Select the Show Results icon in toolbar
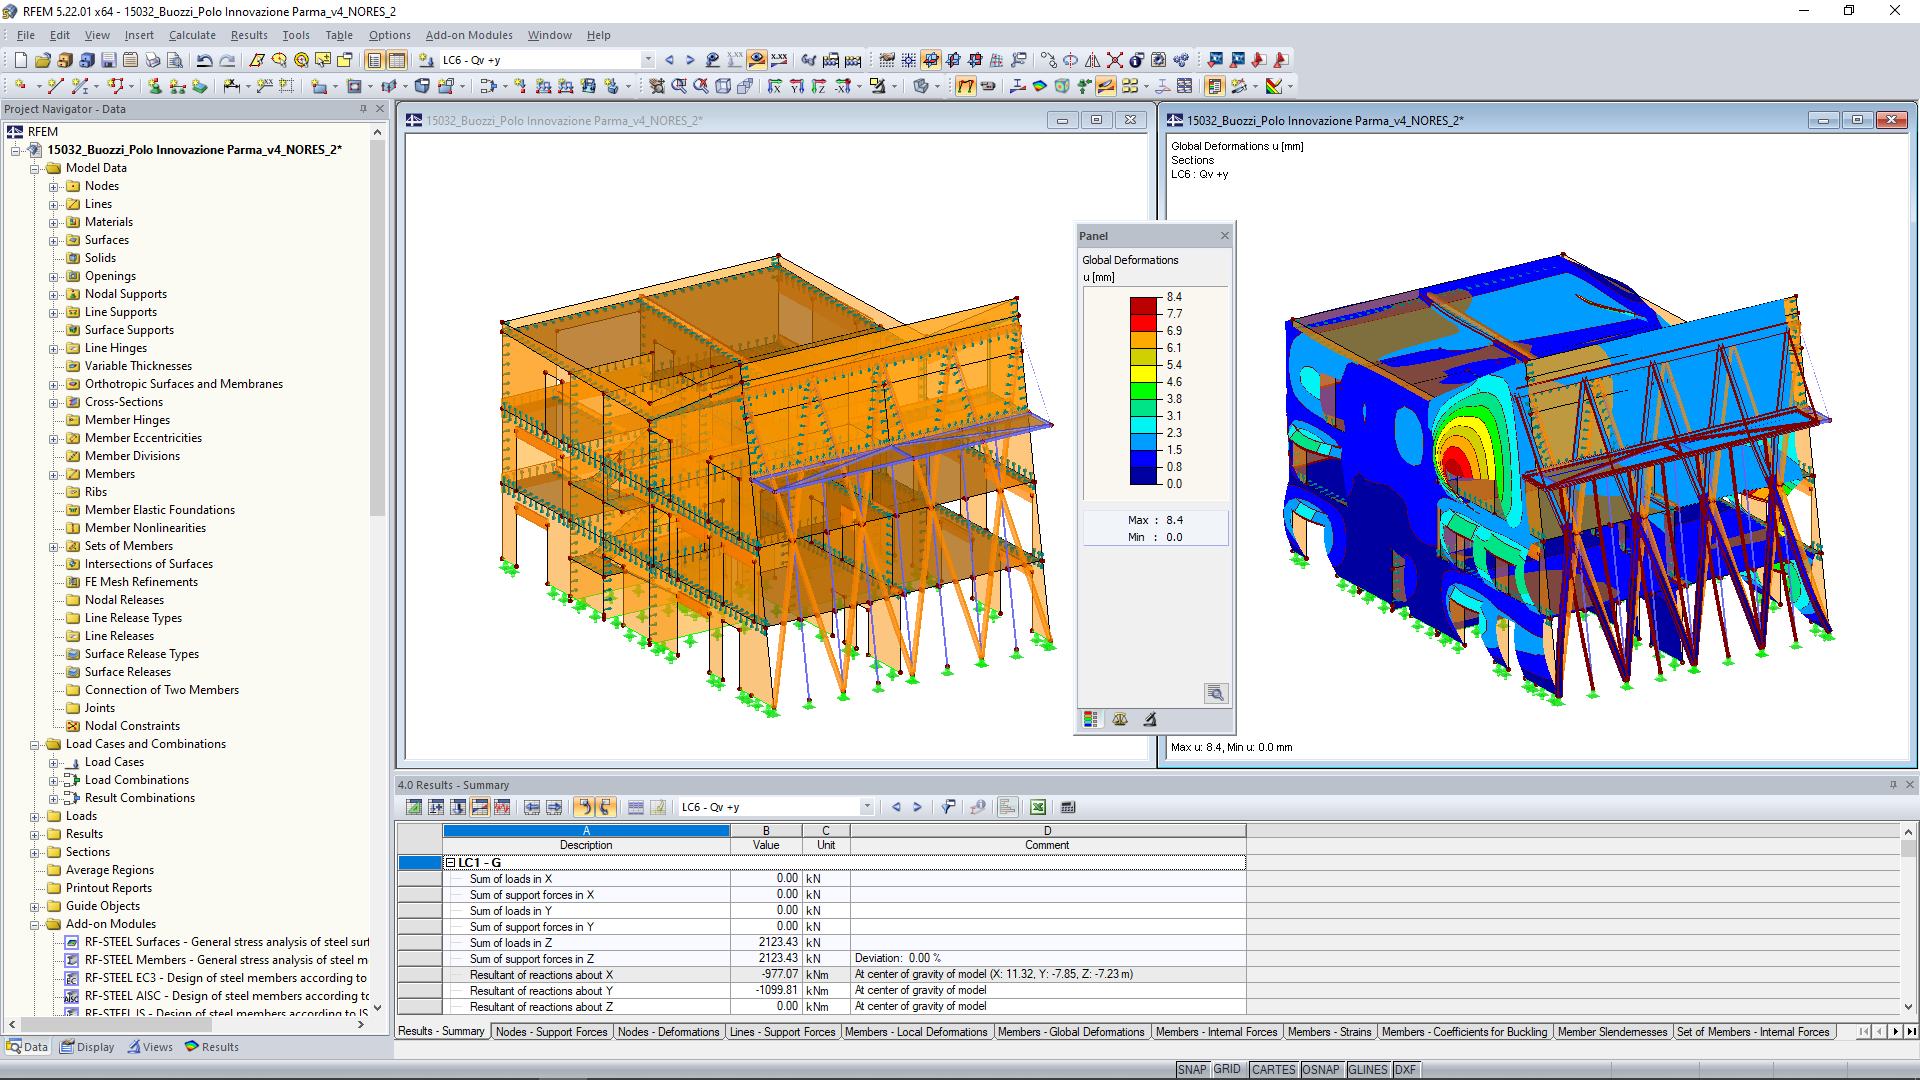The height and width of the screenshot is (1080, 1920). click(757, 60)
